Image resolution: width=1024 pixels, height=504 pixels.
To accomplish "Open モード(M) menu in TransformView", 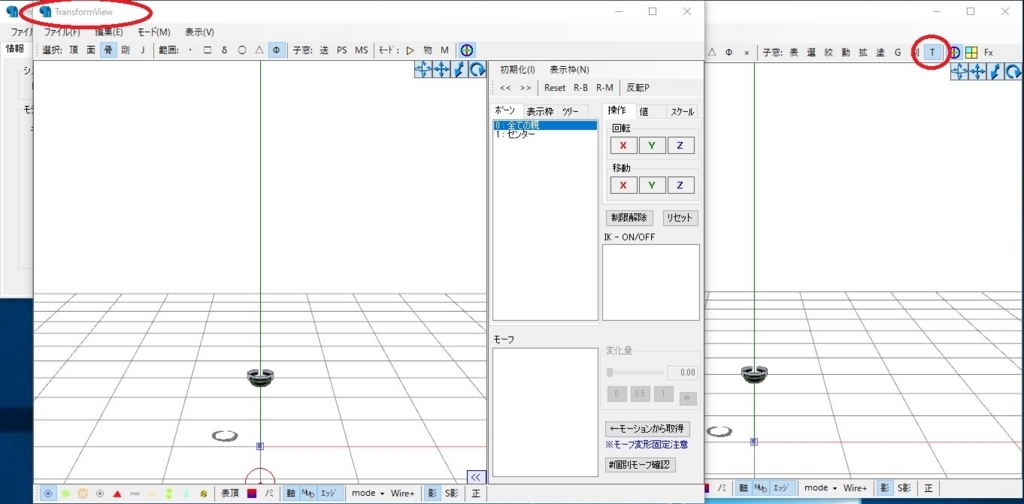I will [x=153, y=32].
